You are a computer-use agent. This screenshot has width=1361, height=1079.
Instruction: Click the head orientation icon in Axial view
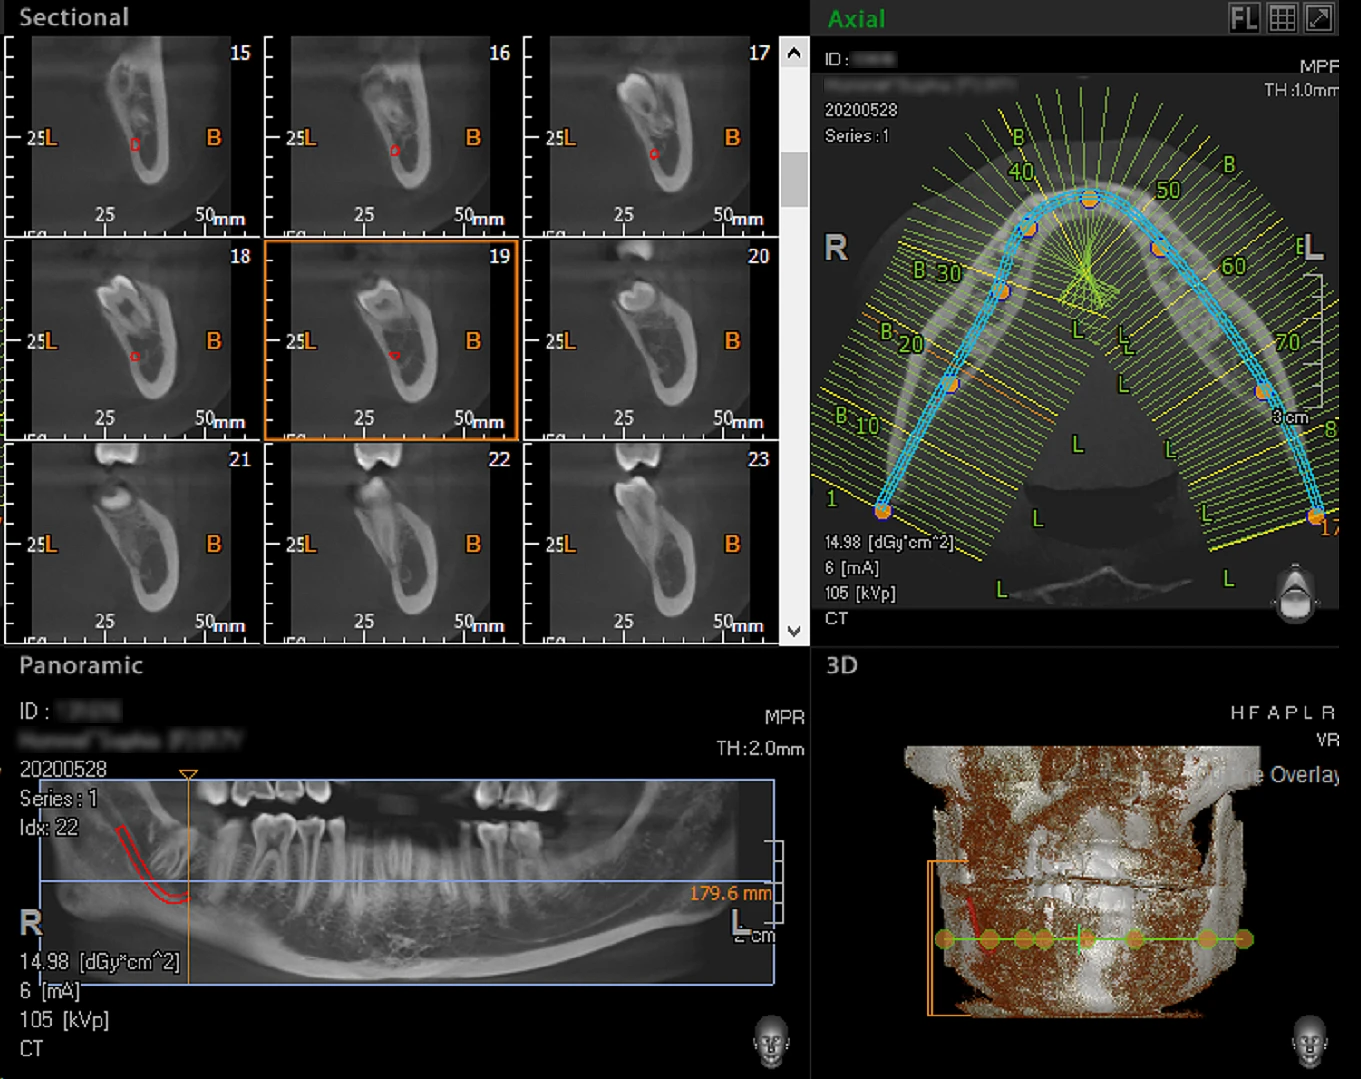point(1296,592)
